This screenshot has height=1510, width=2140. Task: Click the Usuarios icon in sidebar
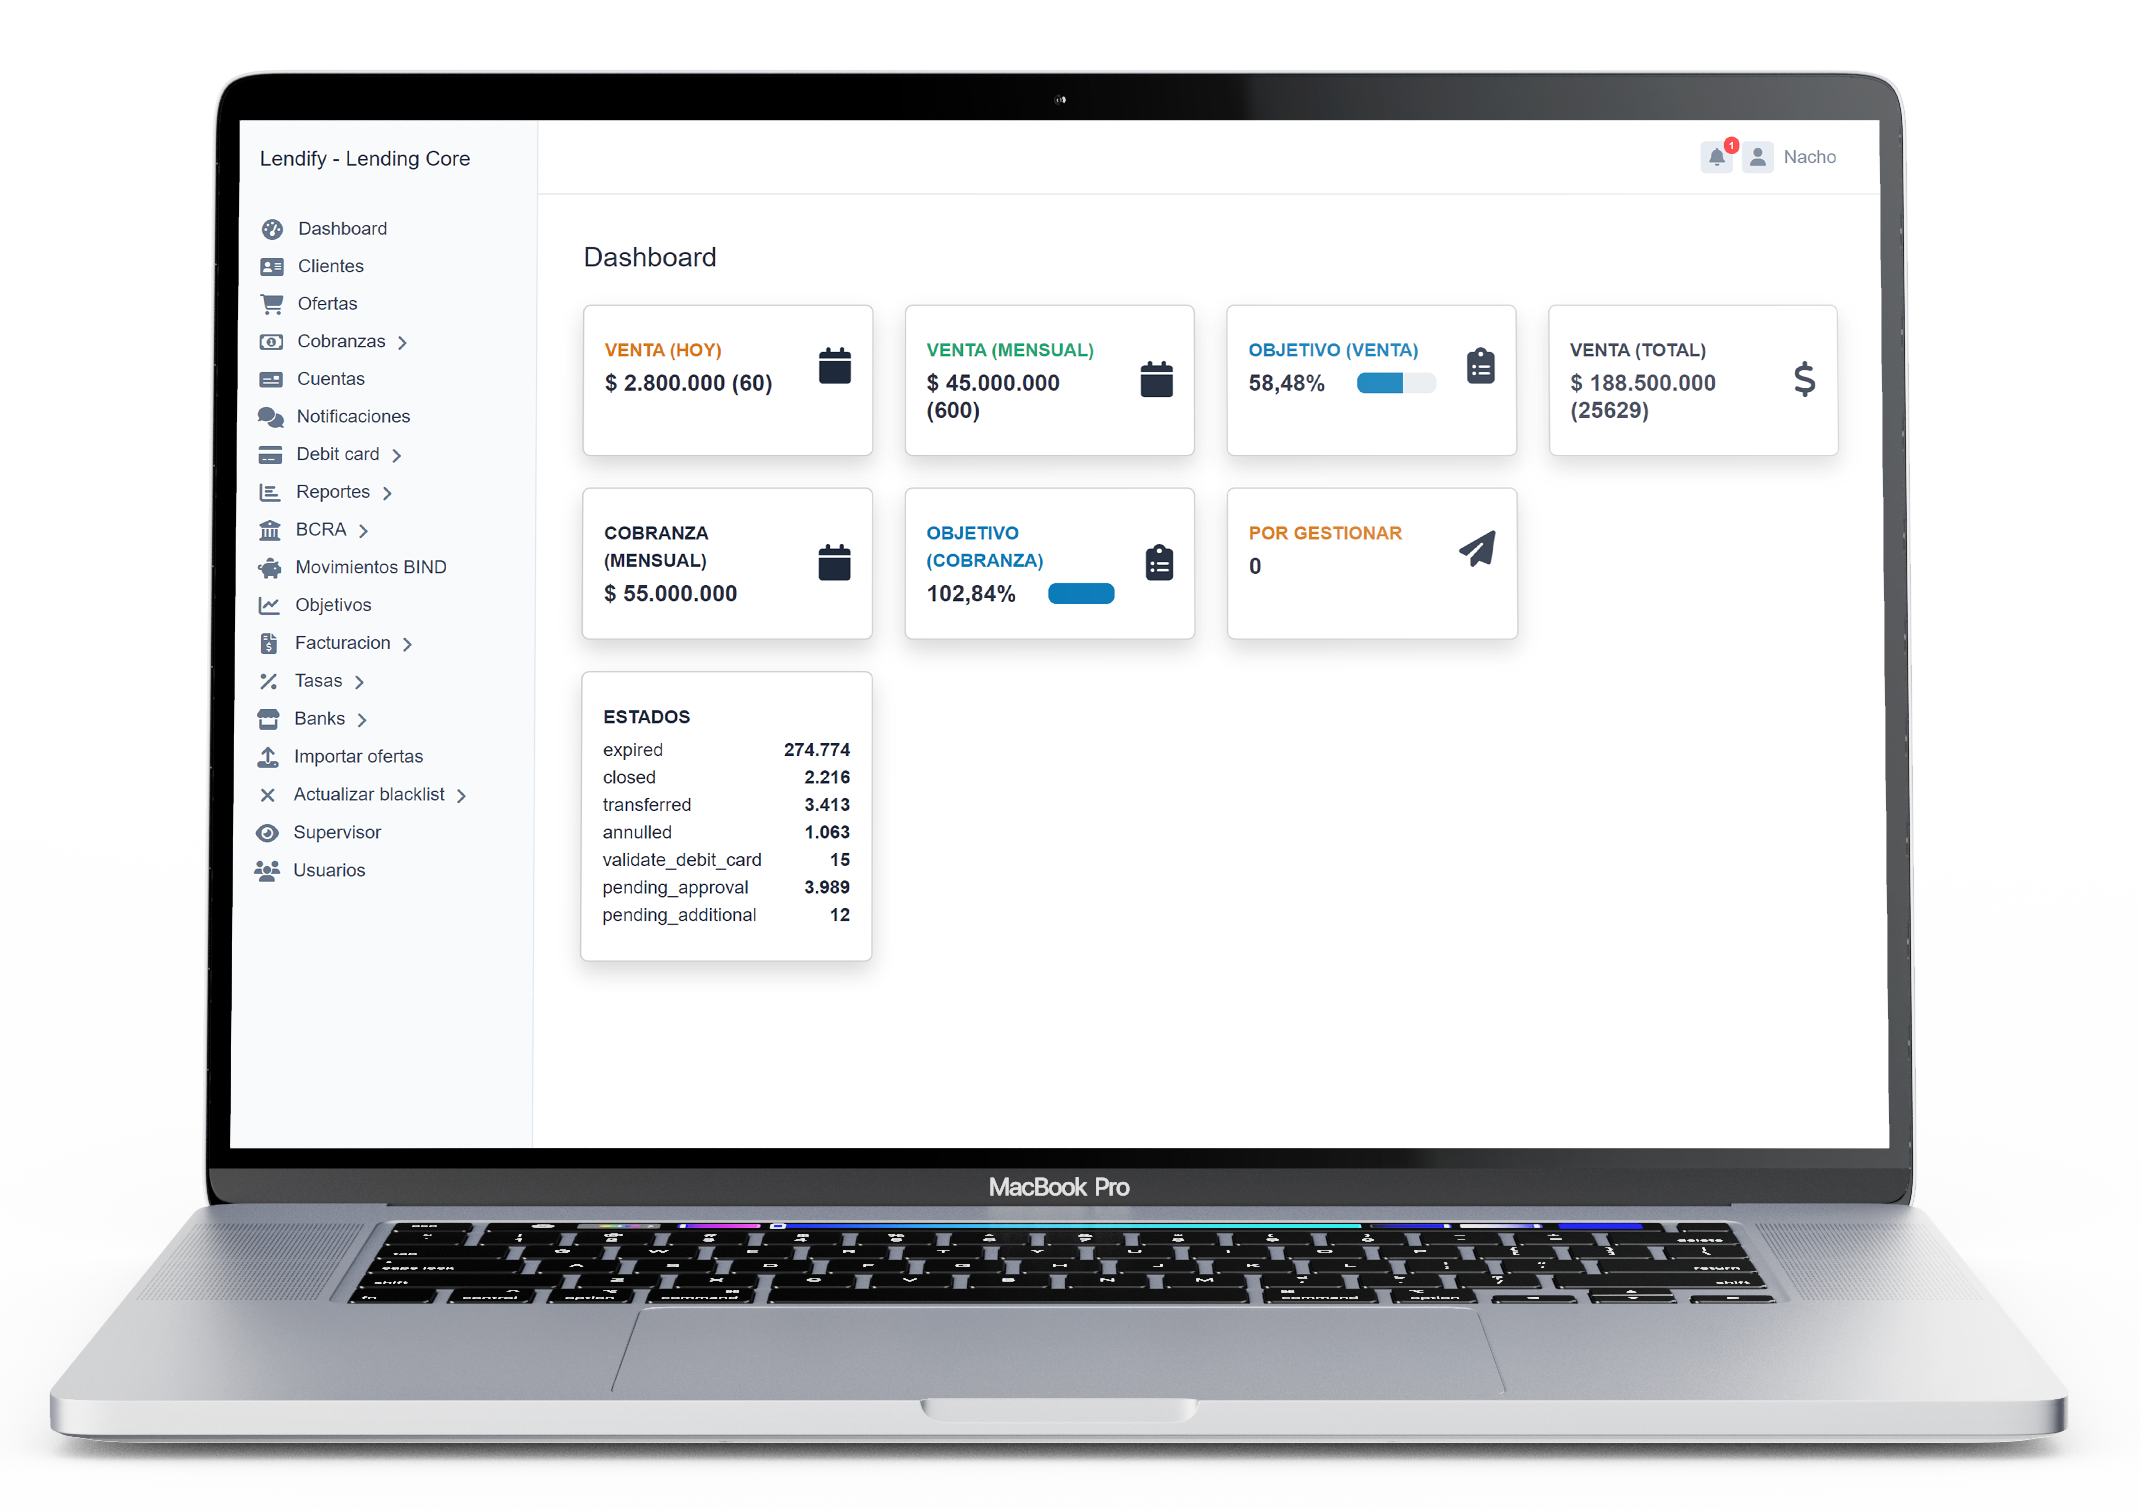pos(271,868)
